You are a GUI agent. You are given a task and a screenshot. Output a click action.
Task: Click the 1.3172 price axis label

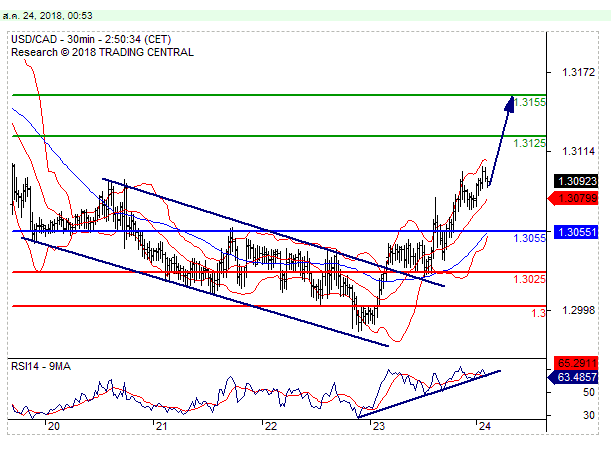579,72
